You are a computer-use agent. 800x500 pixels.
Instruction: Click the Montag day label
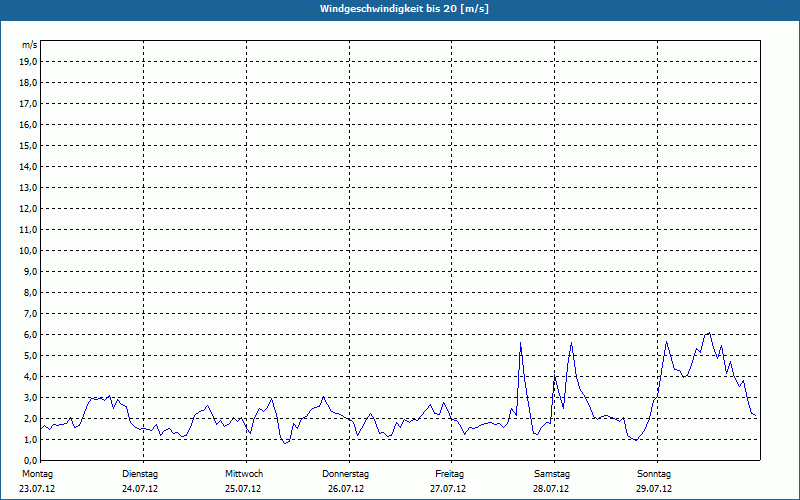click(37, 474)
